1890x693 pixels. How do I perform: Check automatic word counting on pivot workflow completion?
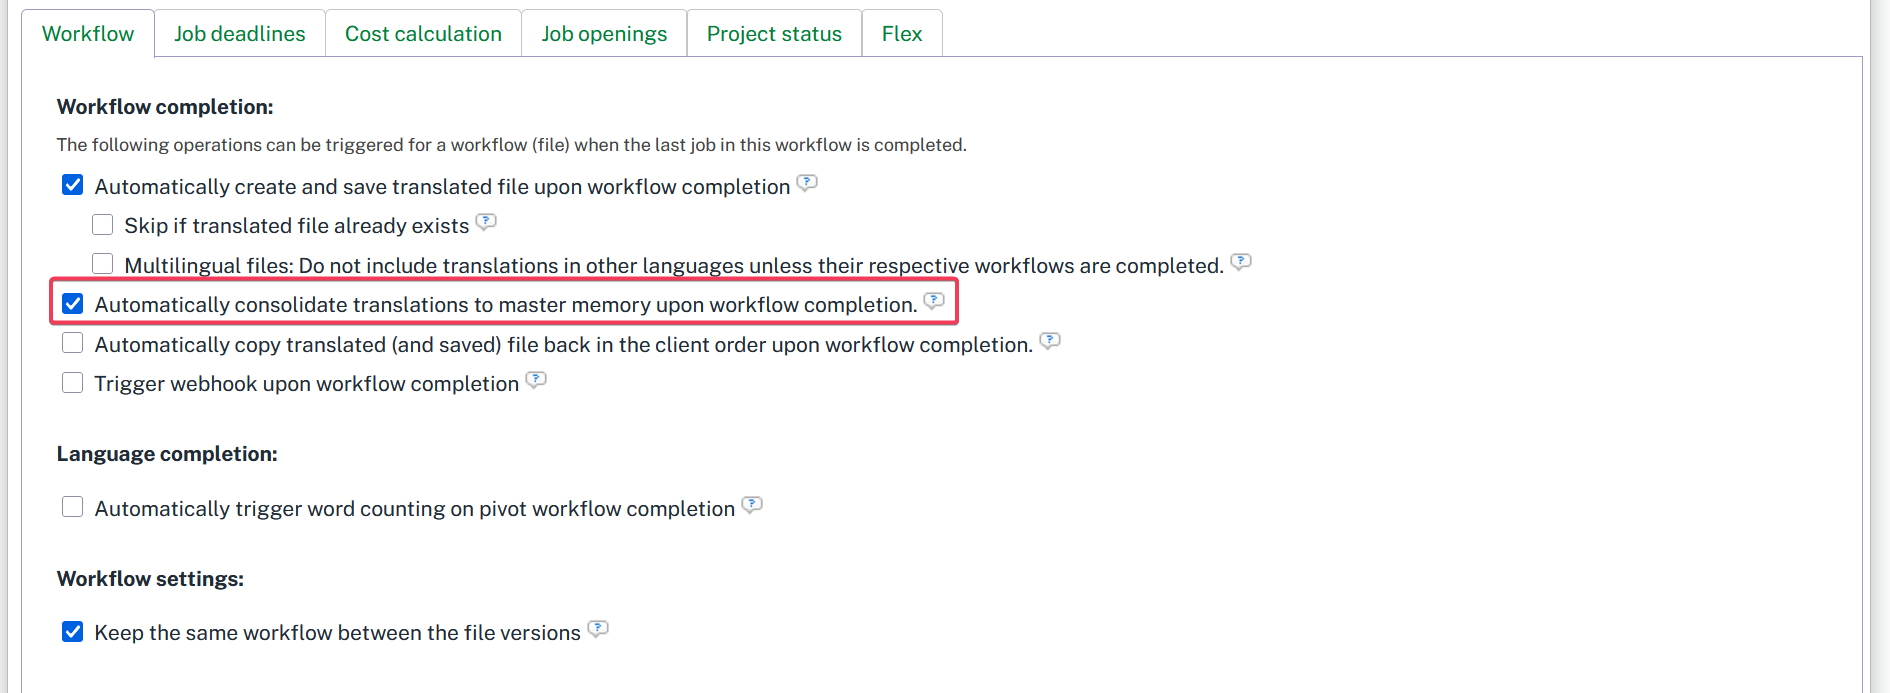73,508
